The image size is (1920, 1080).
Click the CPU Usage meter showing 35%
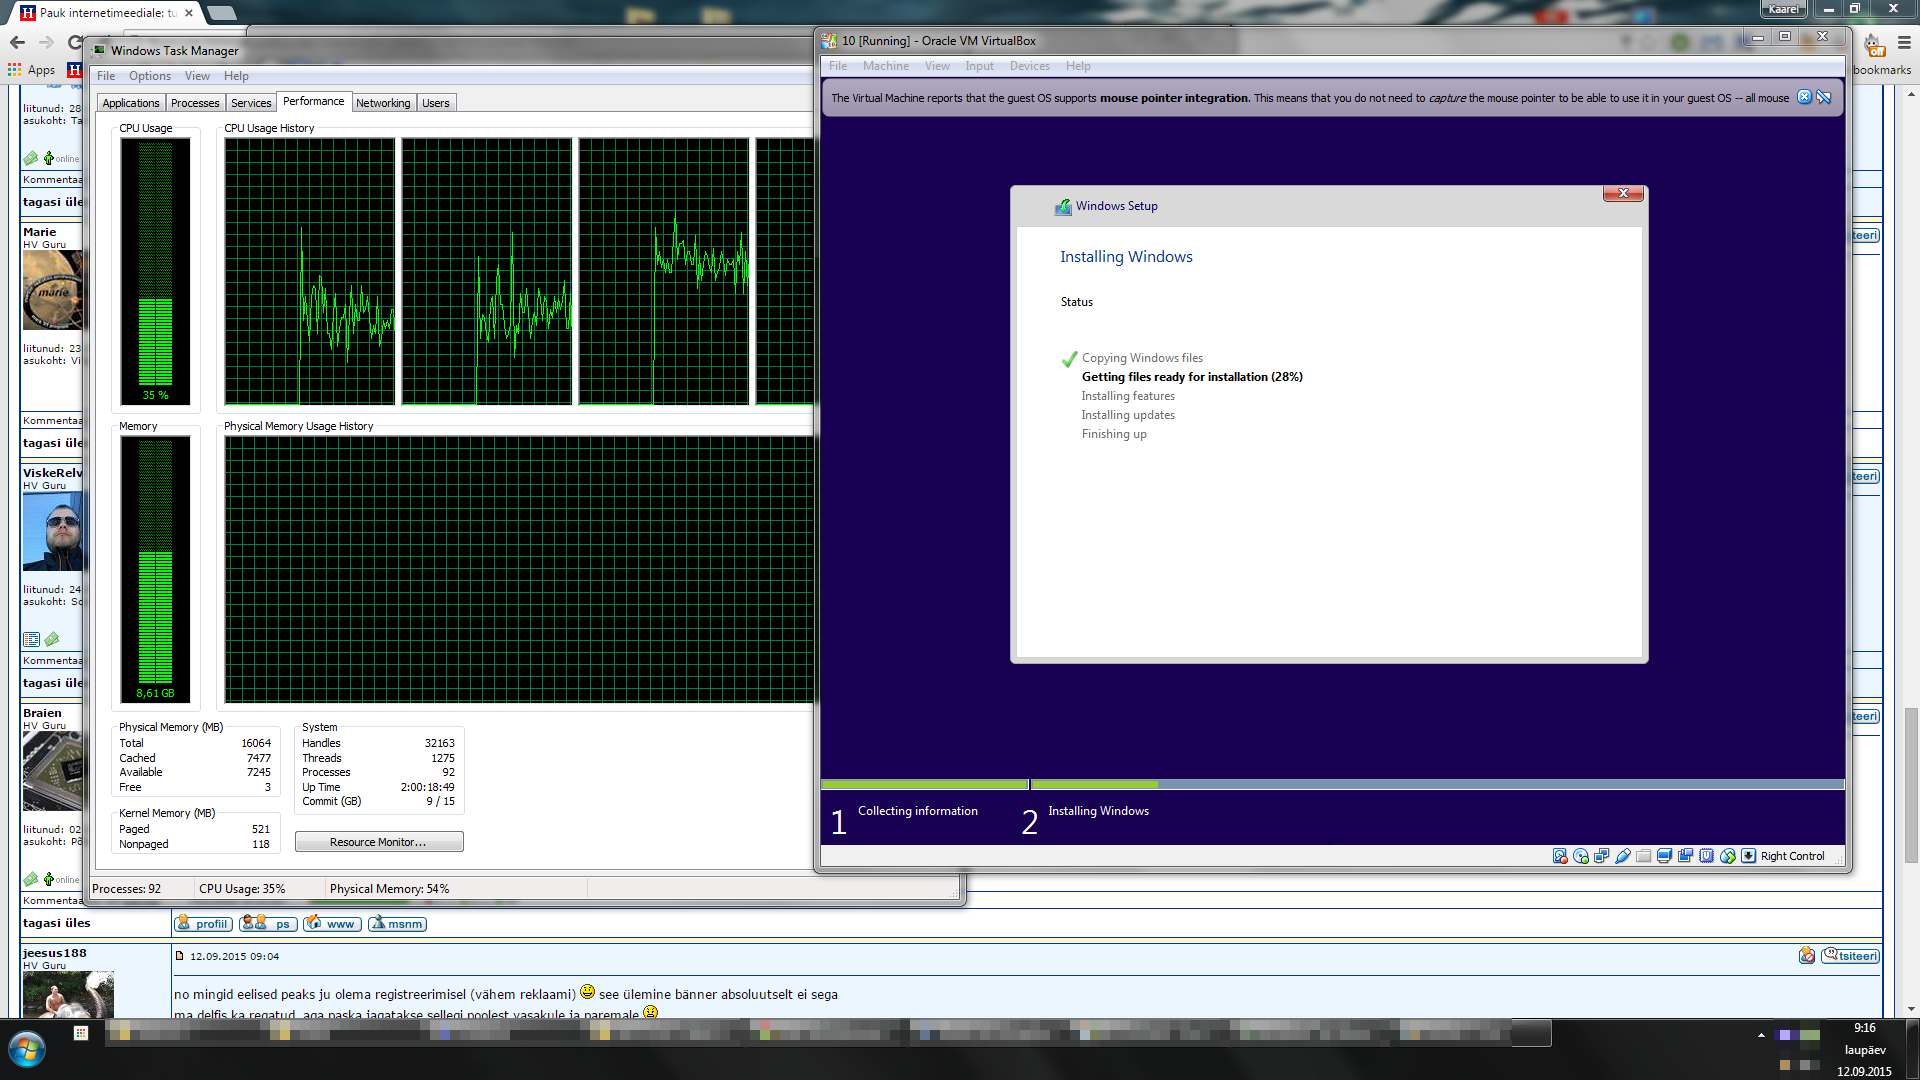(155, 270)
